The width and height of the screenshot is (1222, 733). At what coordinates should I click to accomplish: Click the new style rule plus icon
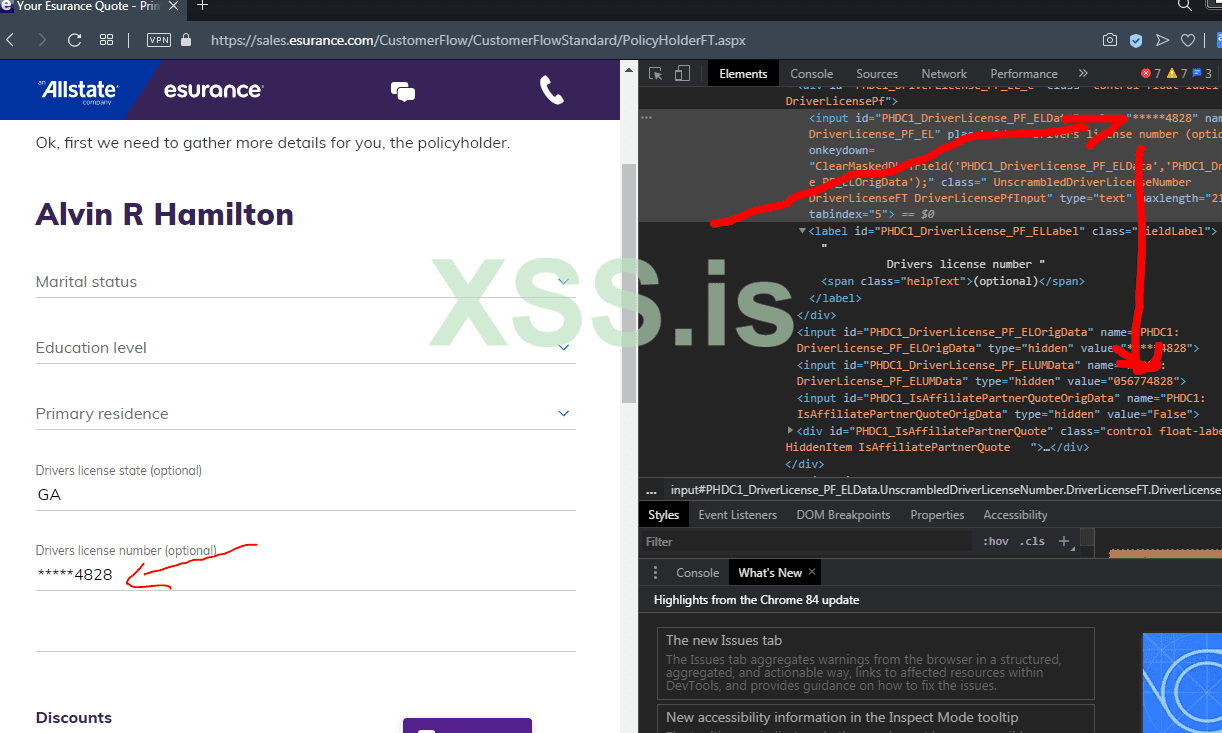1064,542
